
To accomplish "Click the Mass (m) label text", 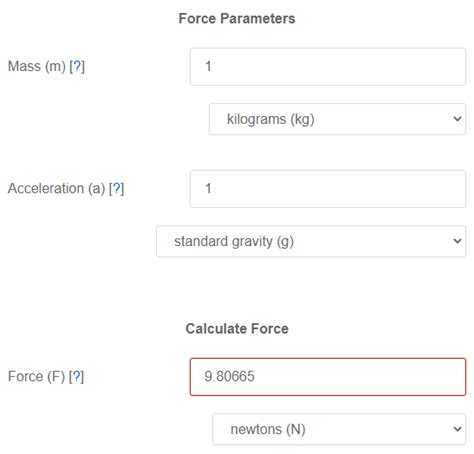I will [x=37, y=66].
